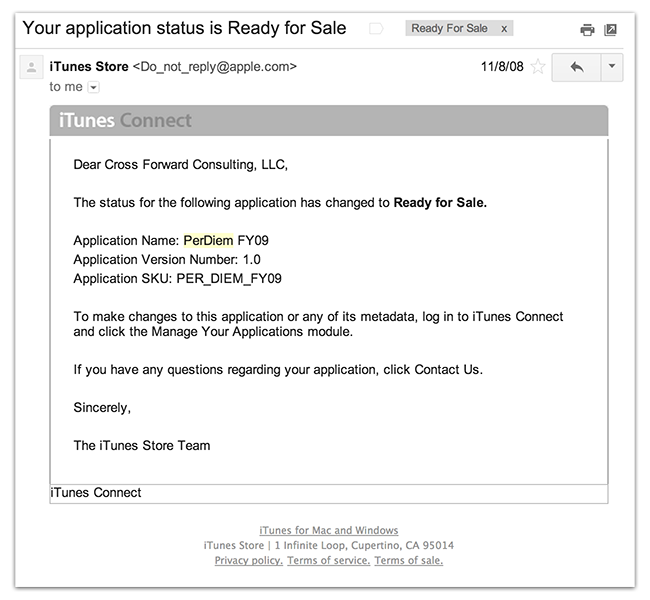Image resolution: width=650 pixels, height=600 pixels.
Task: Click the highlighted PerDiem word
Action: click(x=208, y=240)
